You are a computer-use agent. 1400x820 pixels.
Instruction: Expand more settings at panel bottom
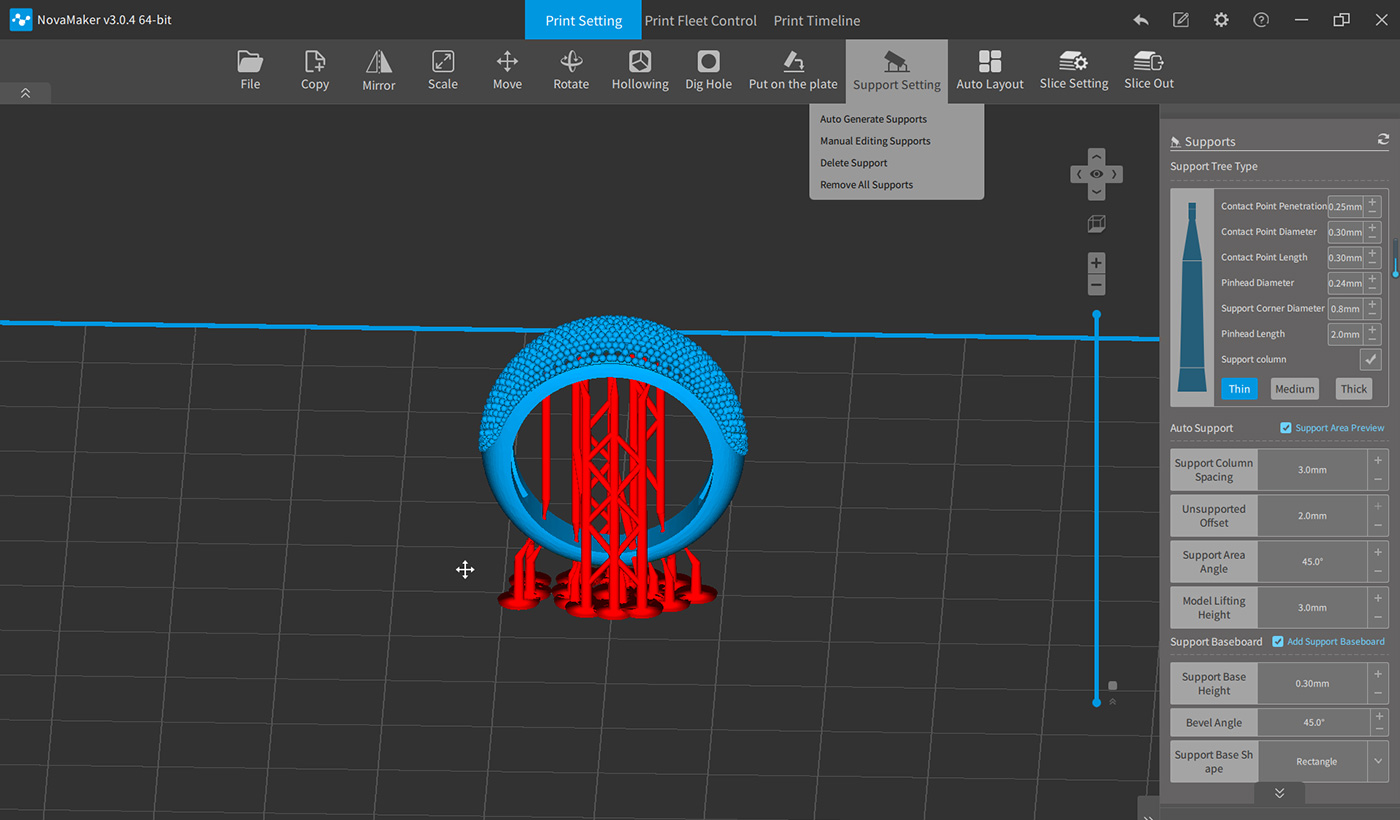pos(1279,792)
